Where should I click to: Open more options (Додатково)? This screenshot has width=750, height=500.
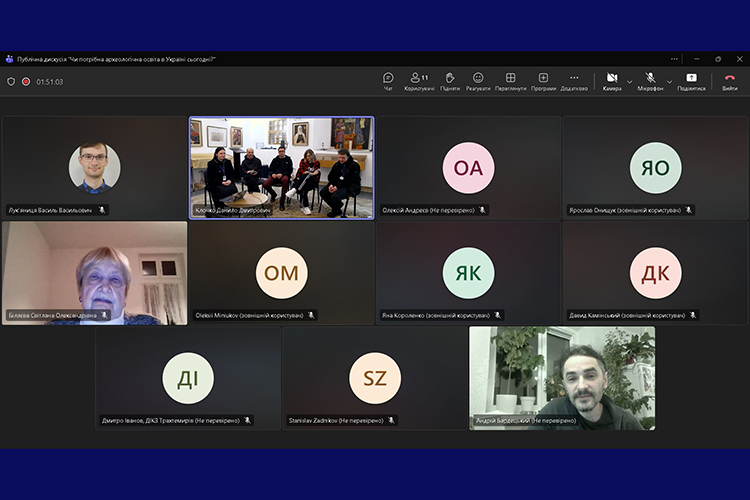574,81
